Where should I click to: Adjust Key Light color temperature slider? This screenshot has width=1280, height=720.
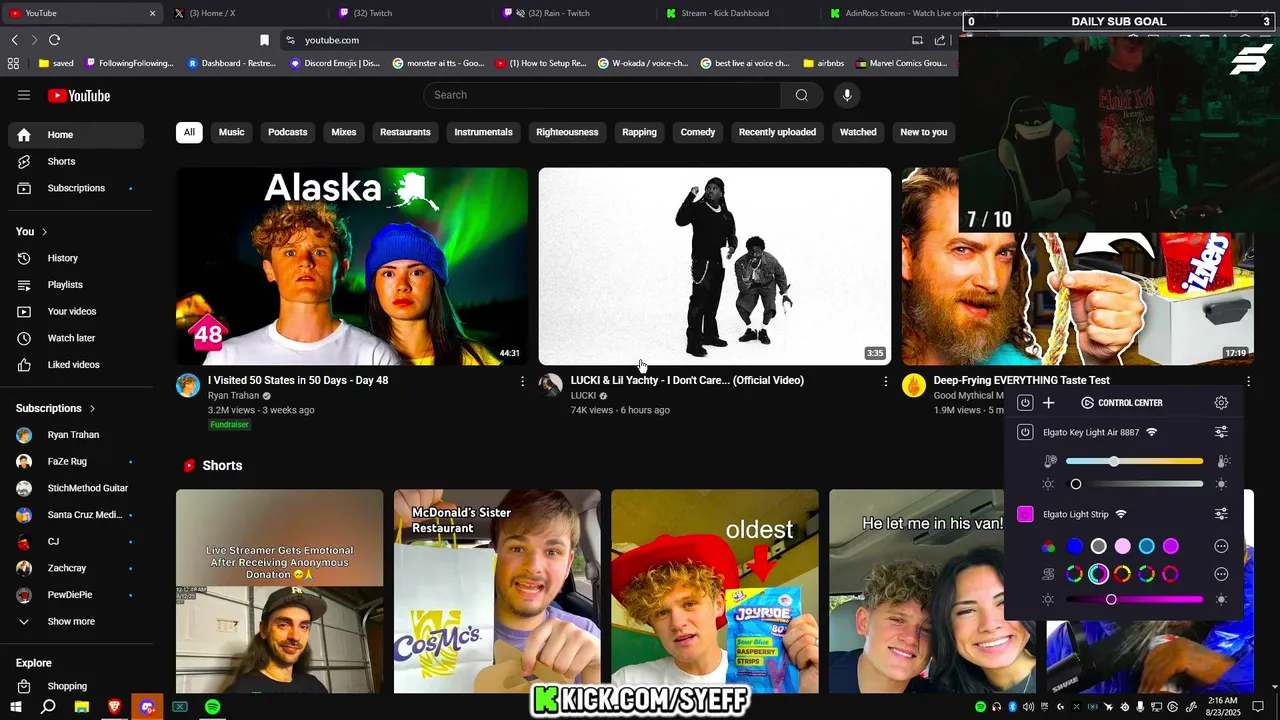(1134, 461)
